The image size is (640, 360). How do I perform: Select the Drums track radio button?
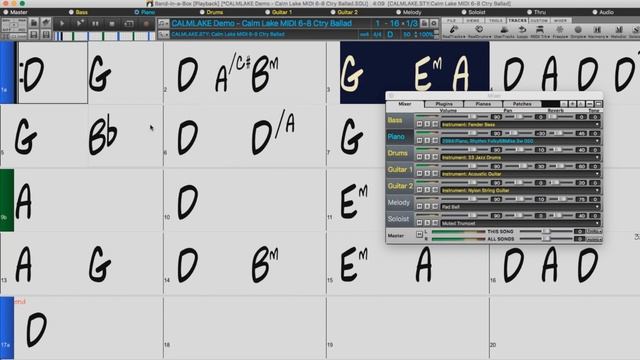pos(202,12)
